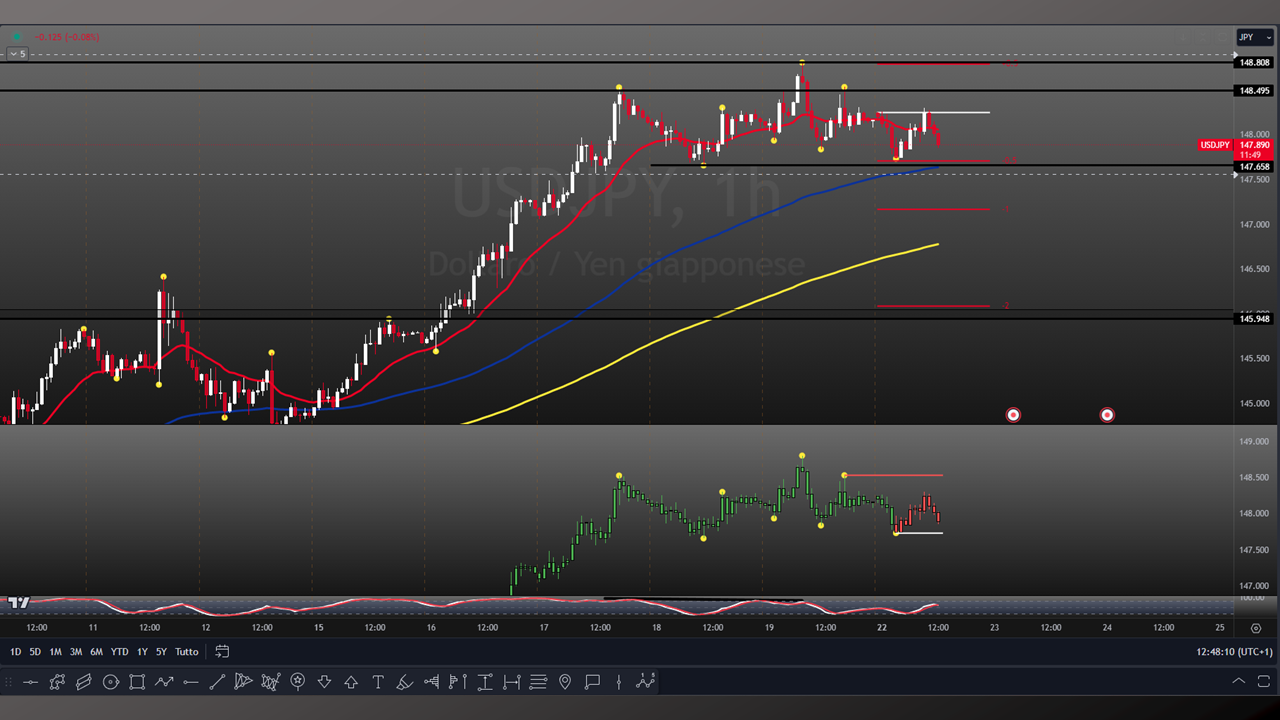1280x720 pixels.
Task: Select the flag signpost tool
Action: (x=458, y=682)
